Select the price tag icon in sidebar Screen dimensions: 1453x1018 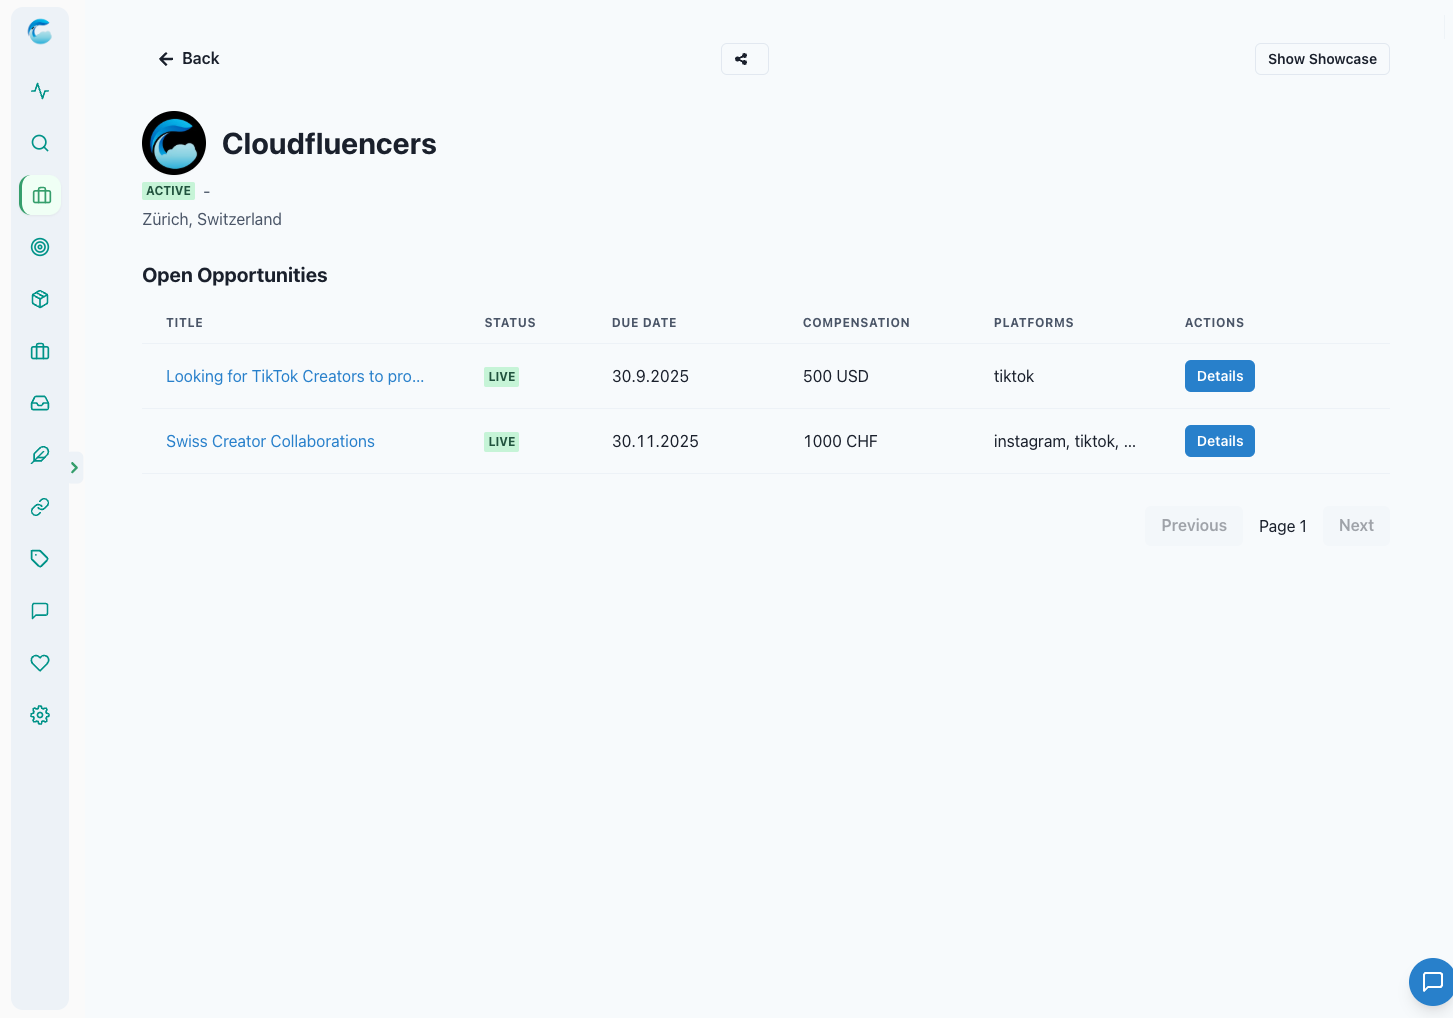40,559
